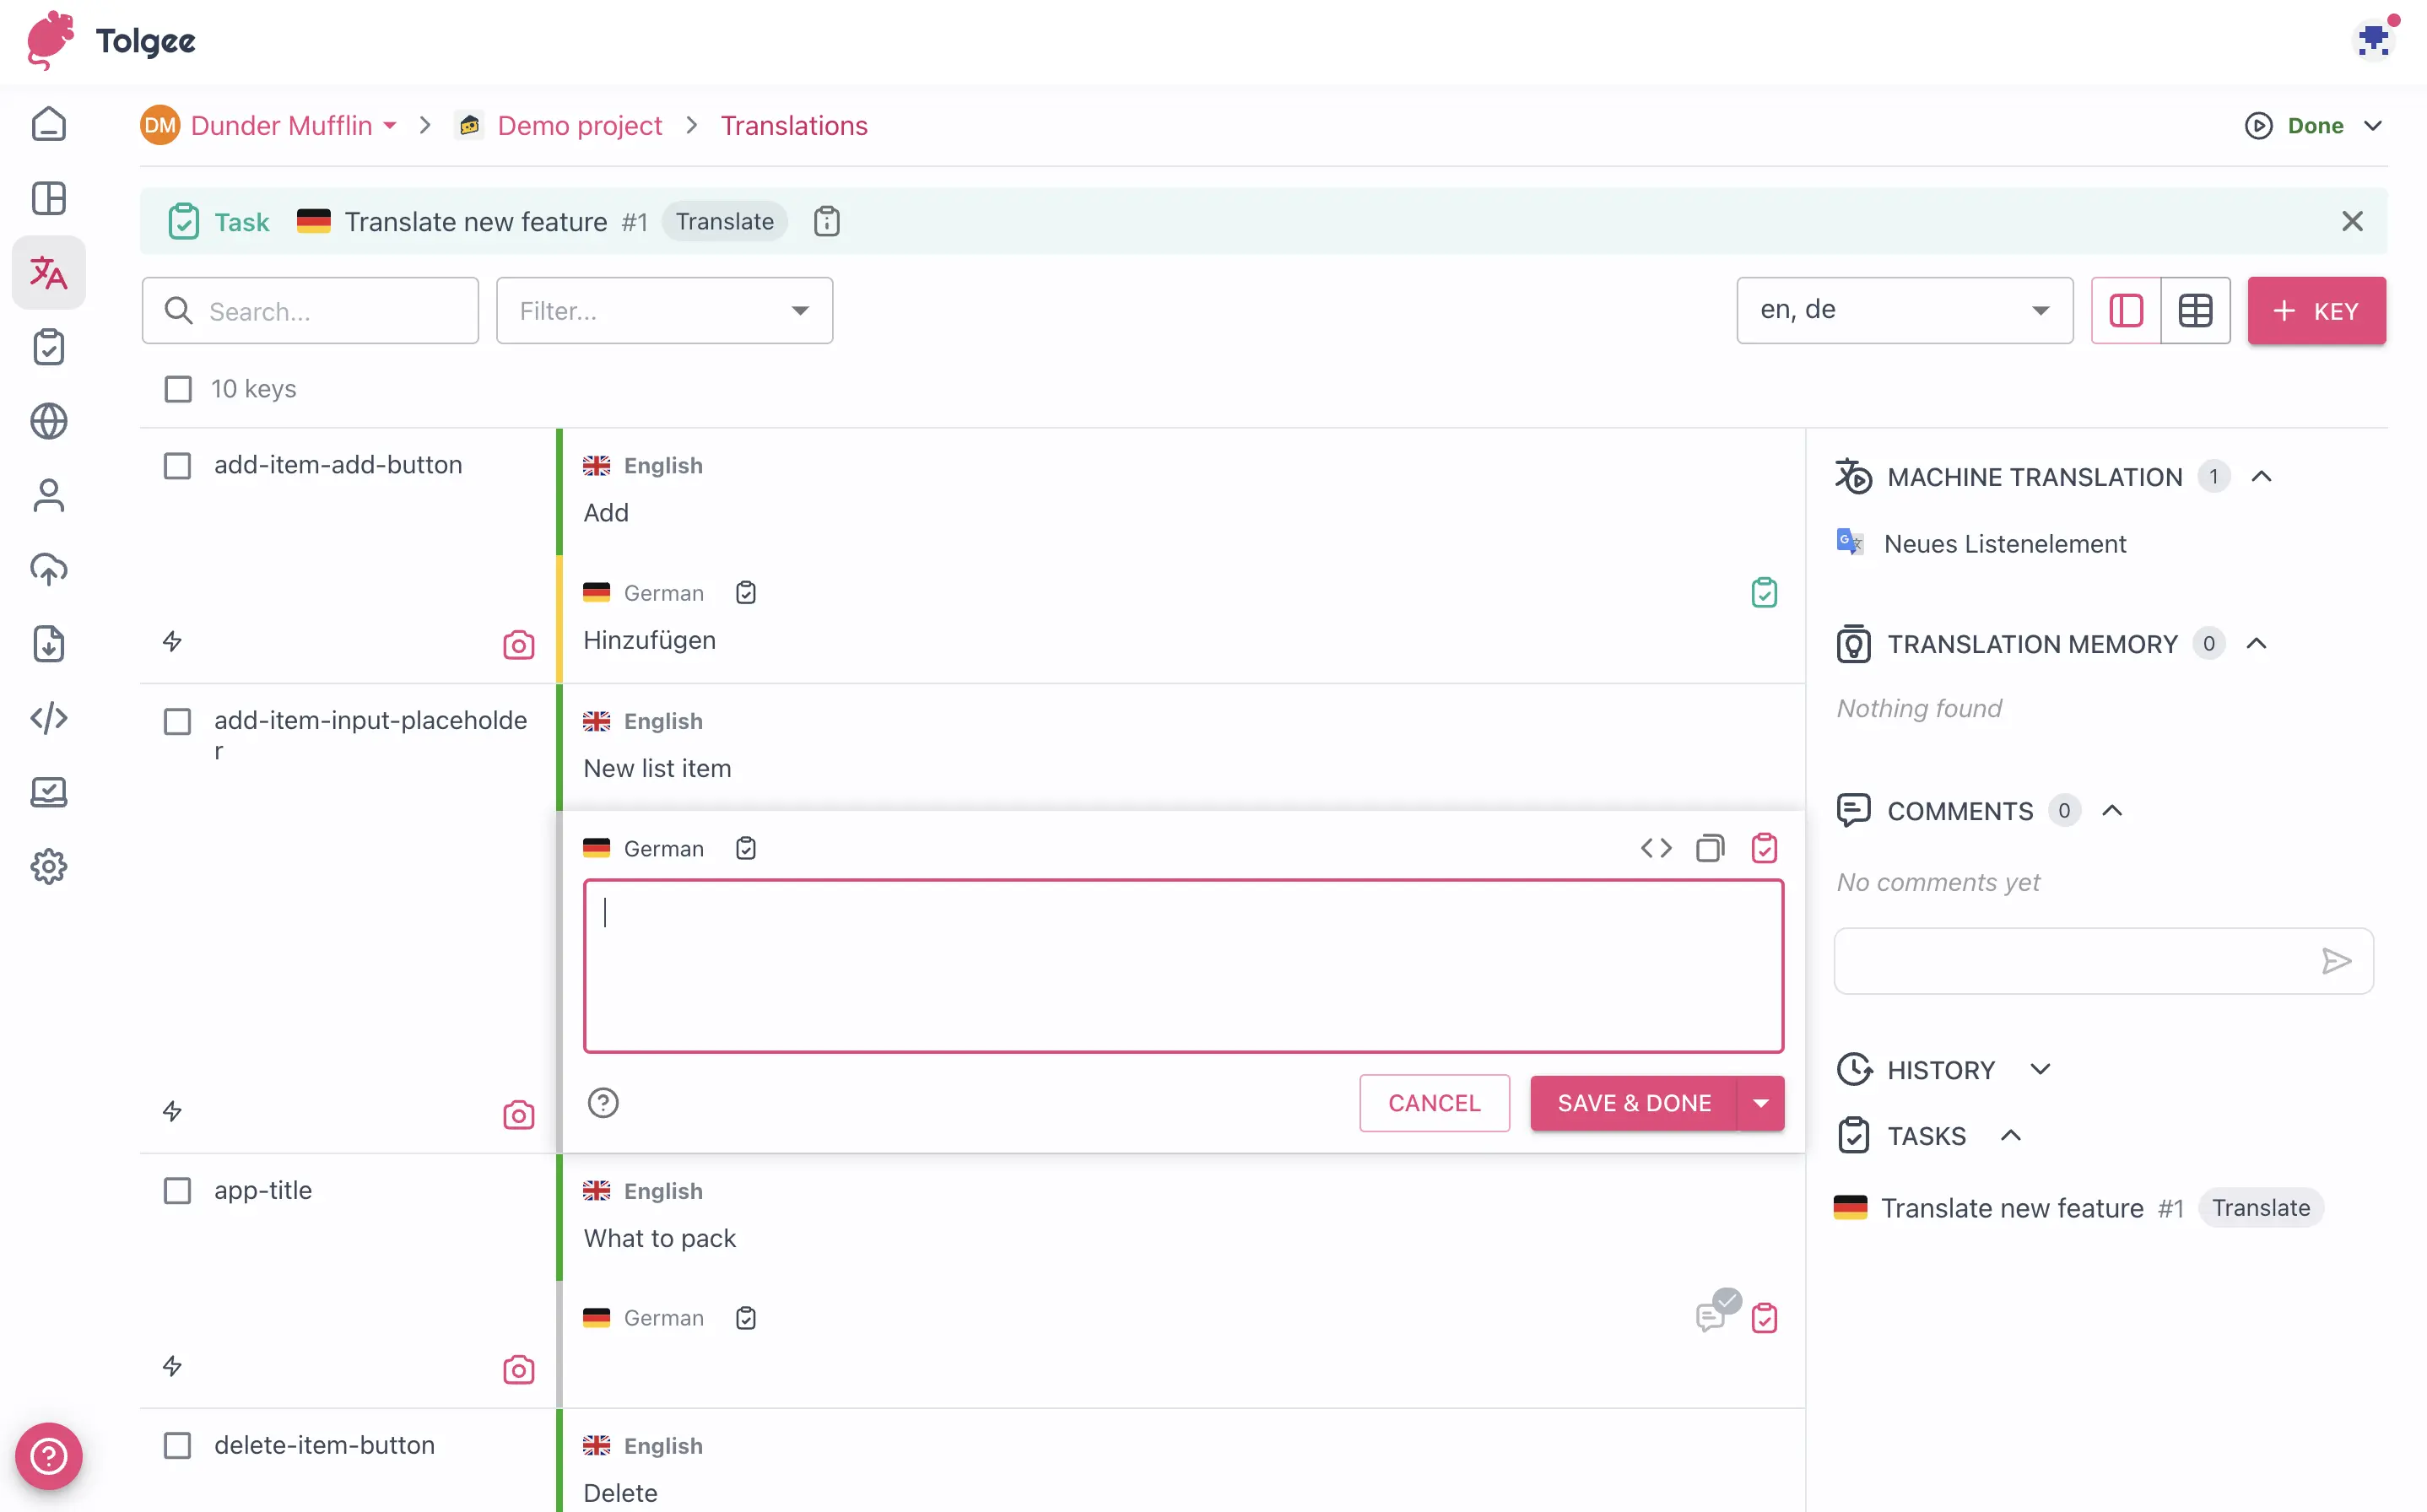This screenshot has height=1512, width=2427.
Task: Collapse the MACHINE TRANSLATION section
Action: point(2263,476)
